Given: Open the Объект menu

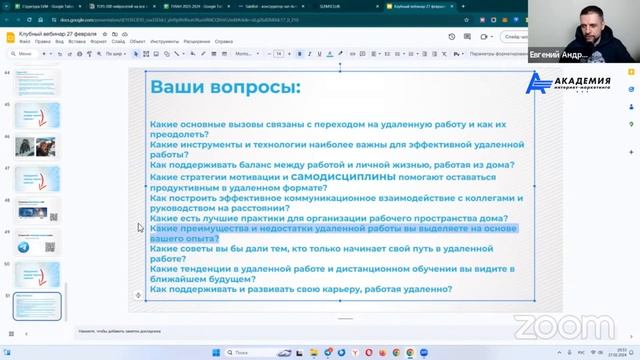Looking at the screenshot, I should [138, 42].
